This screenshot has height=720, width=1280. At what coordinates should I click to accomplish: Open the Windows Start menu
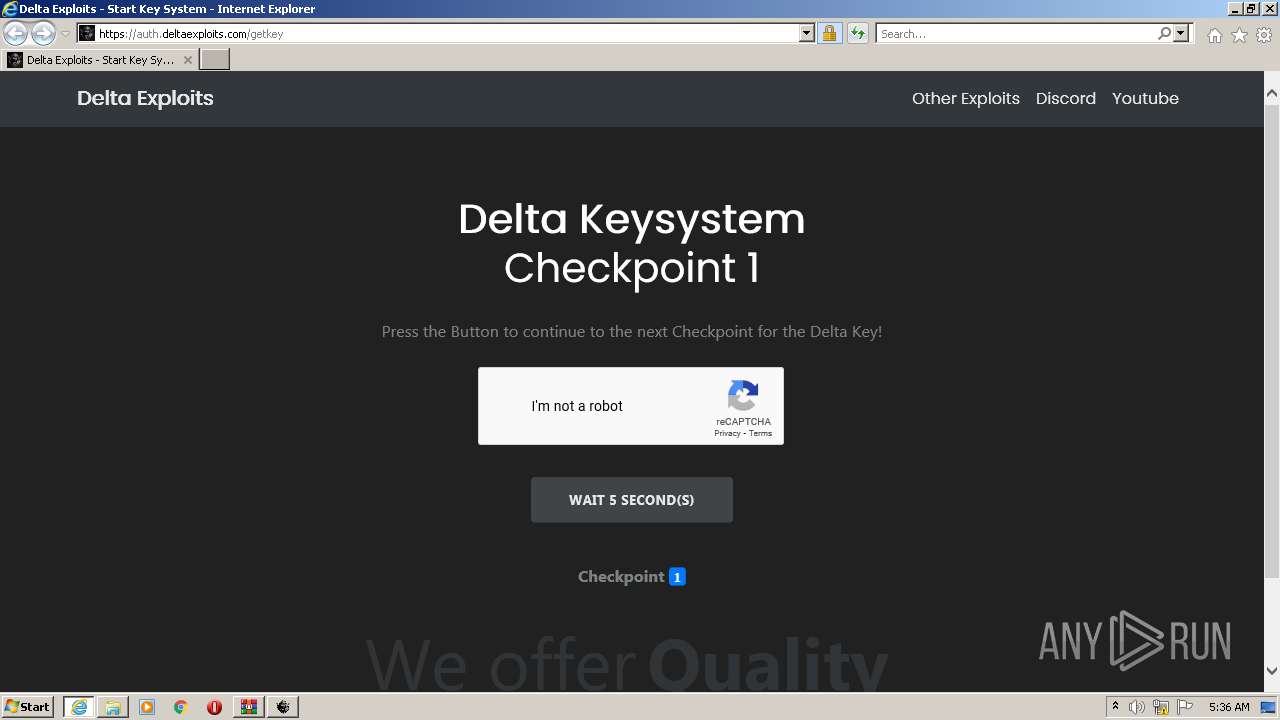tap(28, 706)
